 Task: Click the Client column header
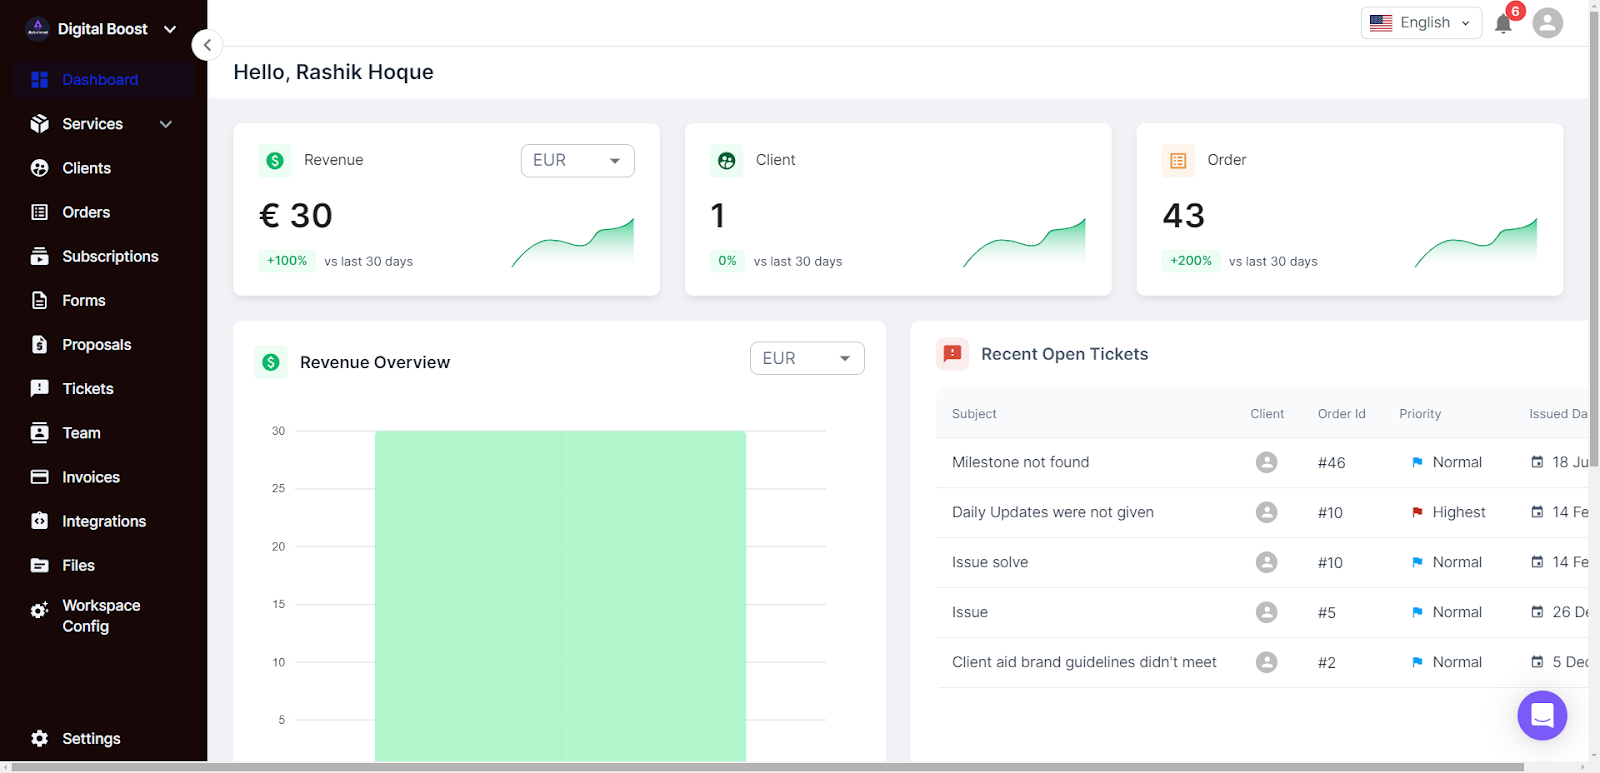(1267, 414)
